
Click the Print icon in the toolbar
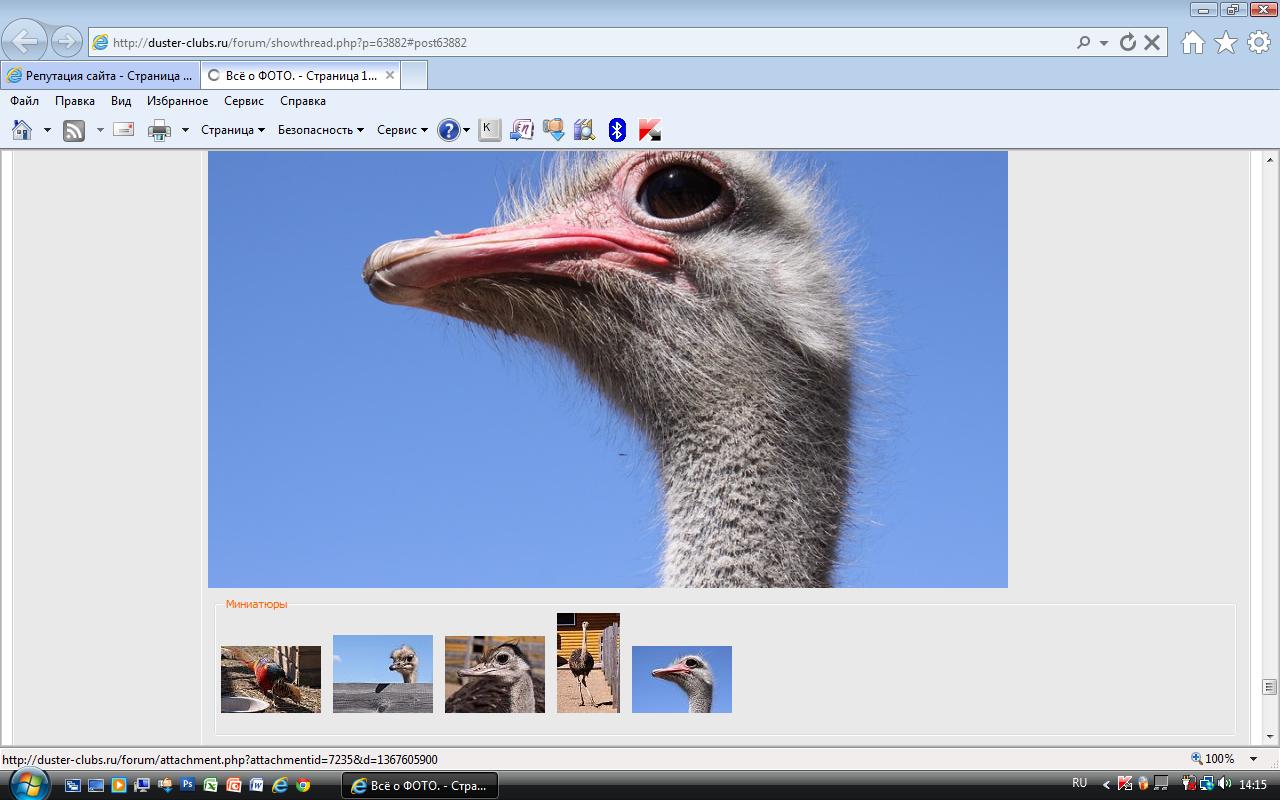[159, 130]
